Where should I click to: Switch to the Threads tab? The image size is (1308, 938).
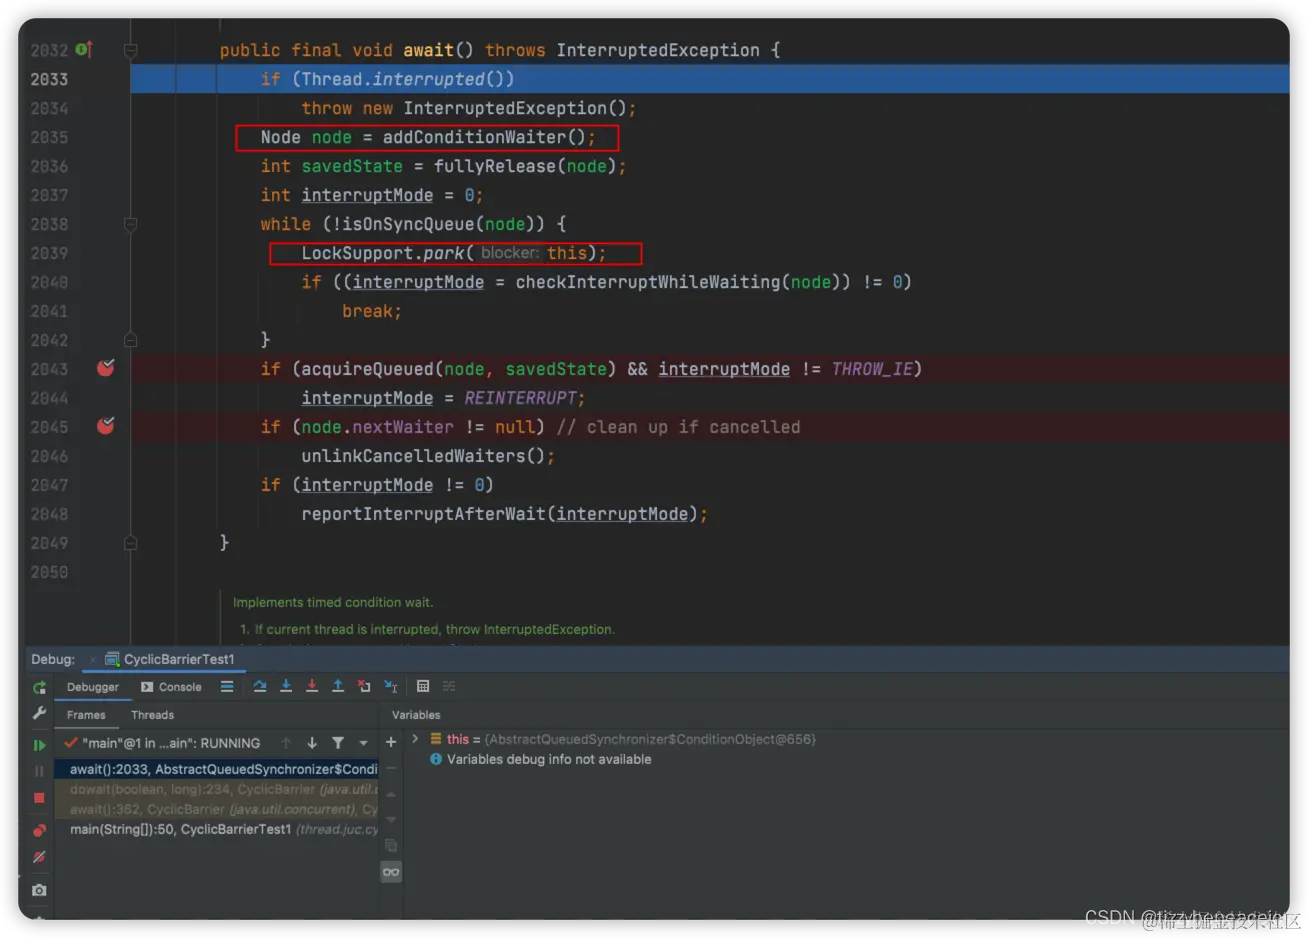pyautogui.click(x=152, y=715)
